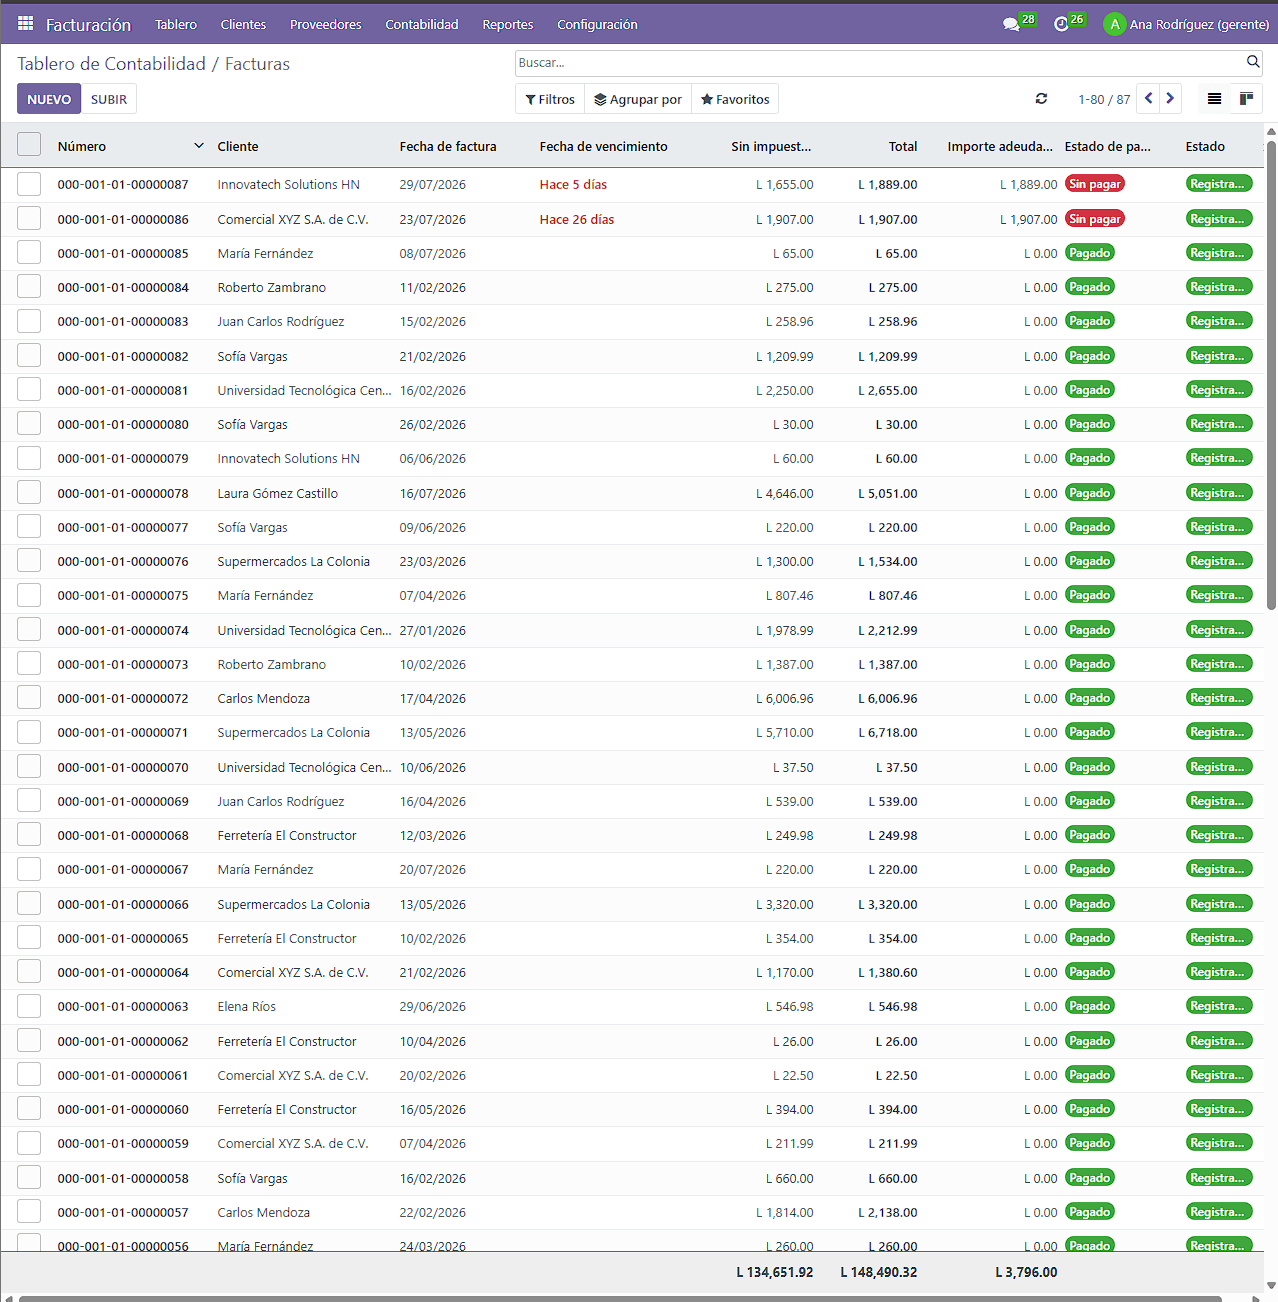Go to previous page of invoices
The height and width of the screenshot is (1302, 1278).
point(1149,98)
